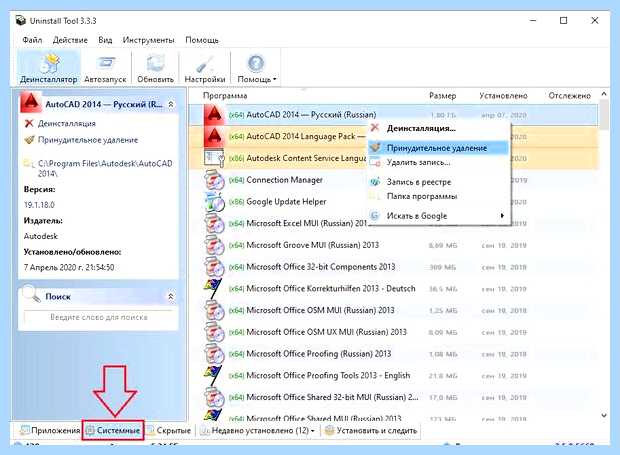Switch to the Скрытые tab
Image resolution: width=620 pixels, height=455 pixels.
point(169,430)
